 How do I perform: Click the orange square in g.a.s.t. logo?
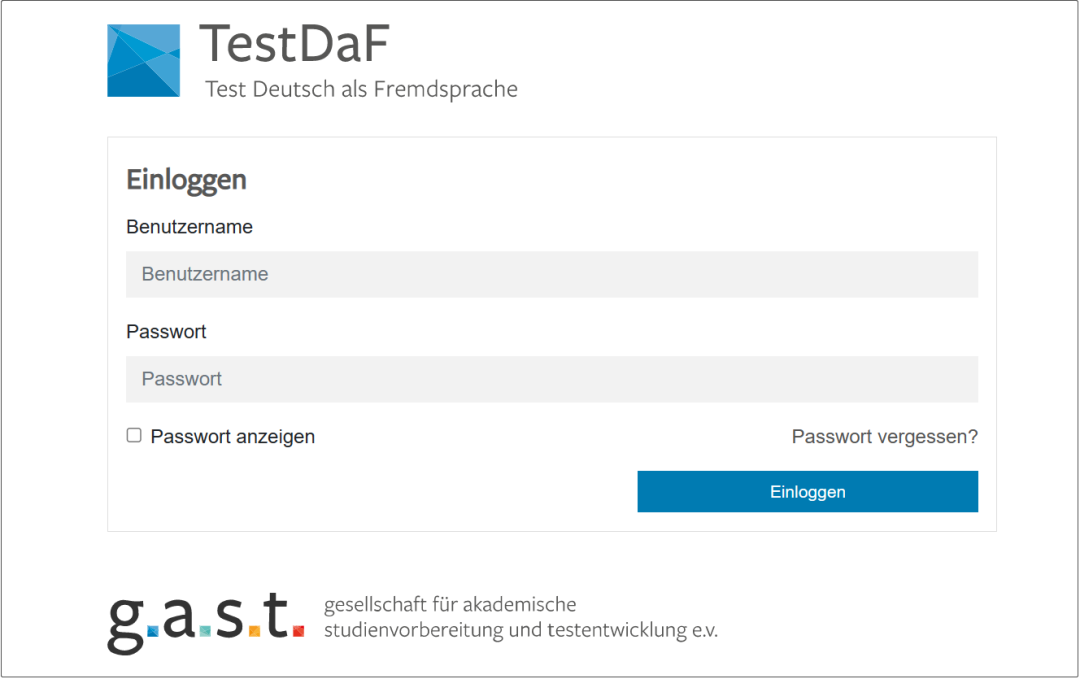tap(254, 631)
